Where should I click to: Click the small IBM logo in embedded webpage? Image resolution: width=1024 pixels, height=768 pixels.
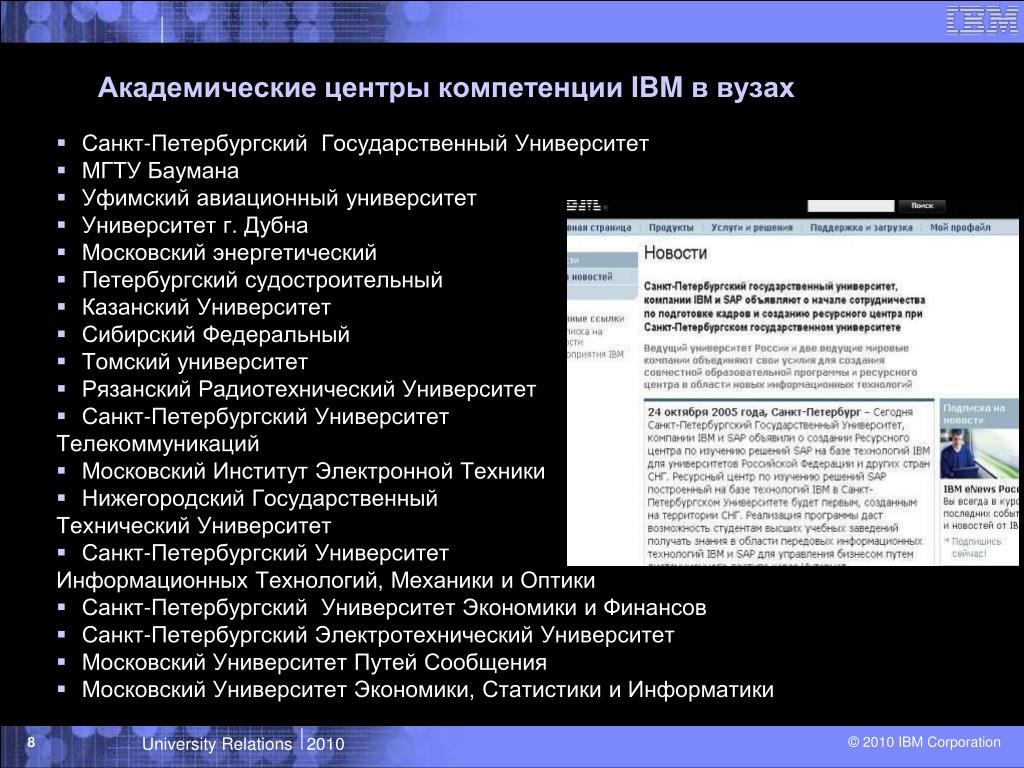(x=584, y=206)
